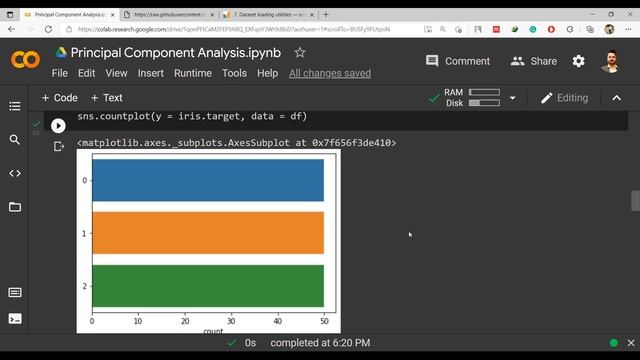Switch to the raw.githubusercontent browser tab
Viewport: 640px width, 360px height.
click(169, 15)
